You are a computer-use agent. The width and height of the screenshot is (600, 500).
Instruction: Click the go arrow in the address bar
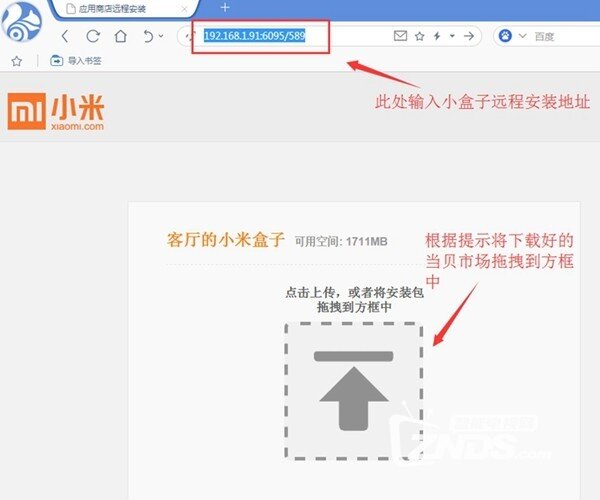469,36
